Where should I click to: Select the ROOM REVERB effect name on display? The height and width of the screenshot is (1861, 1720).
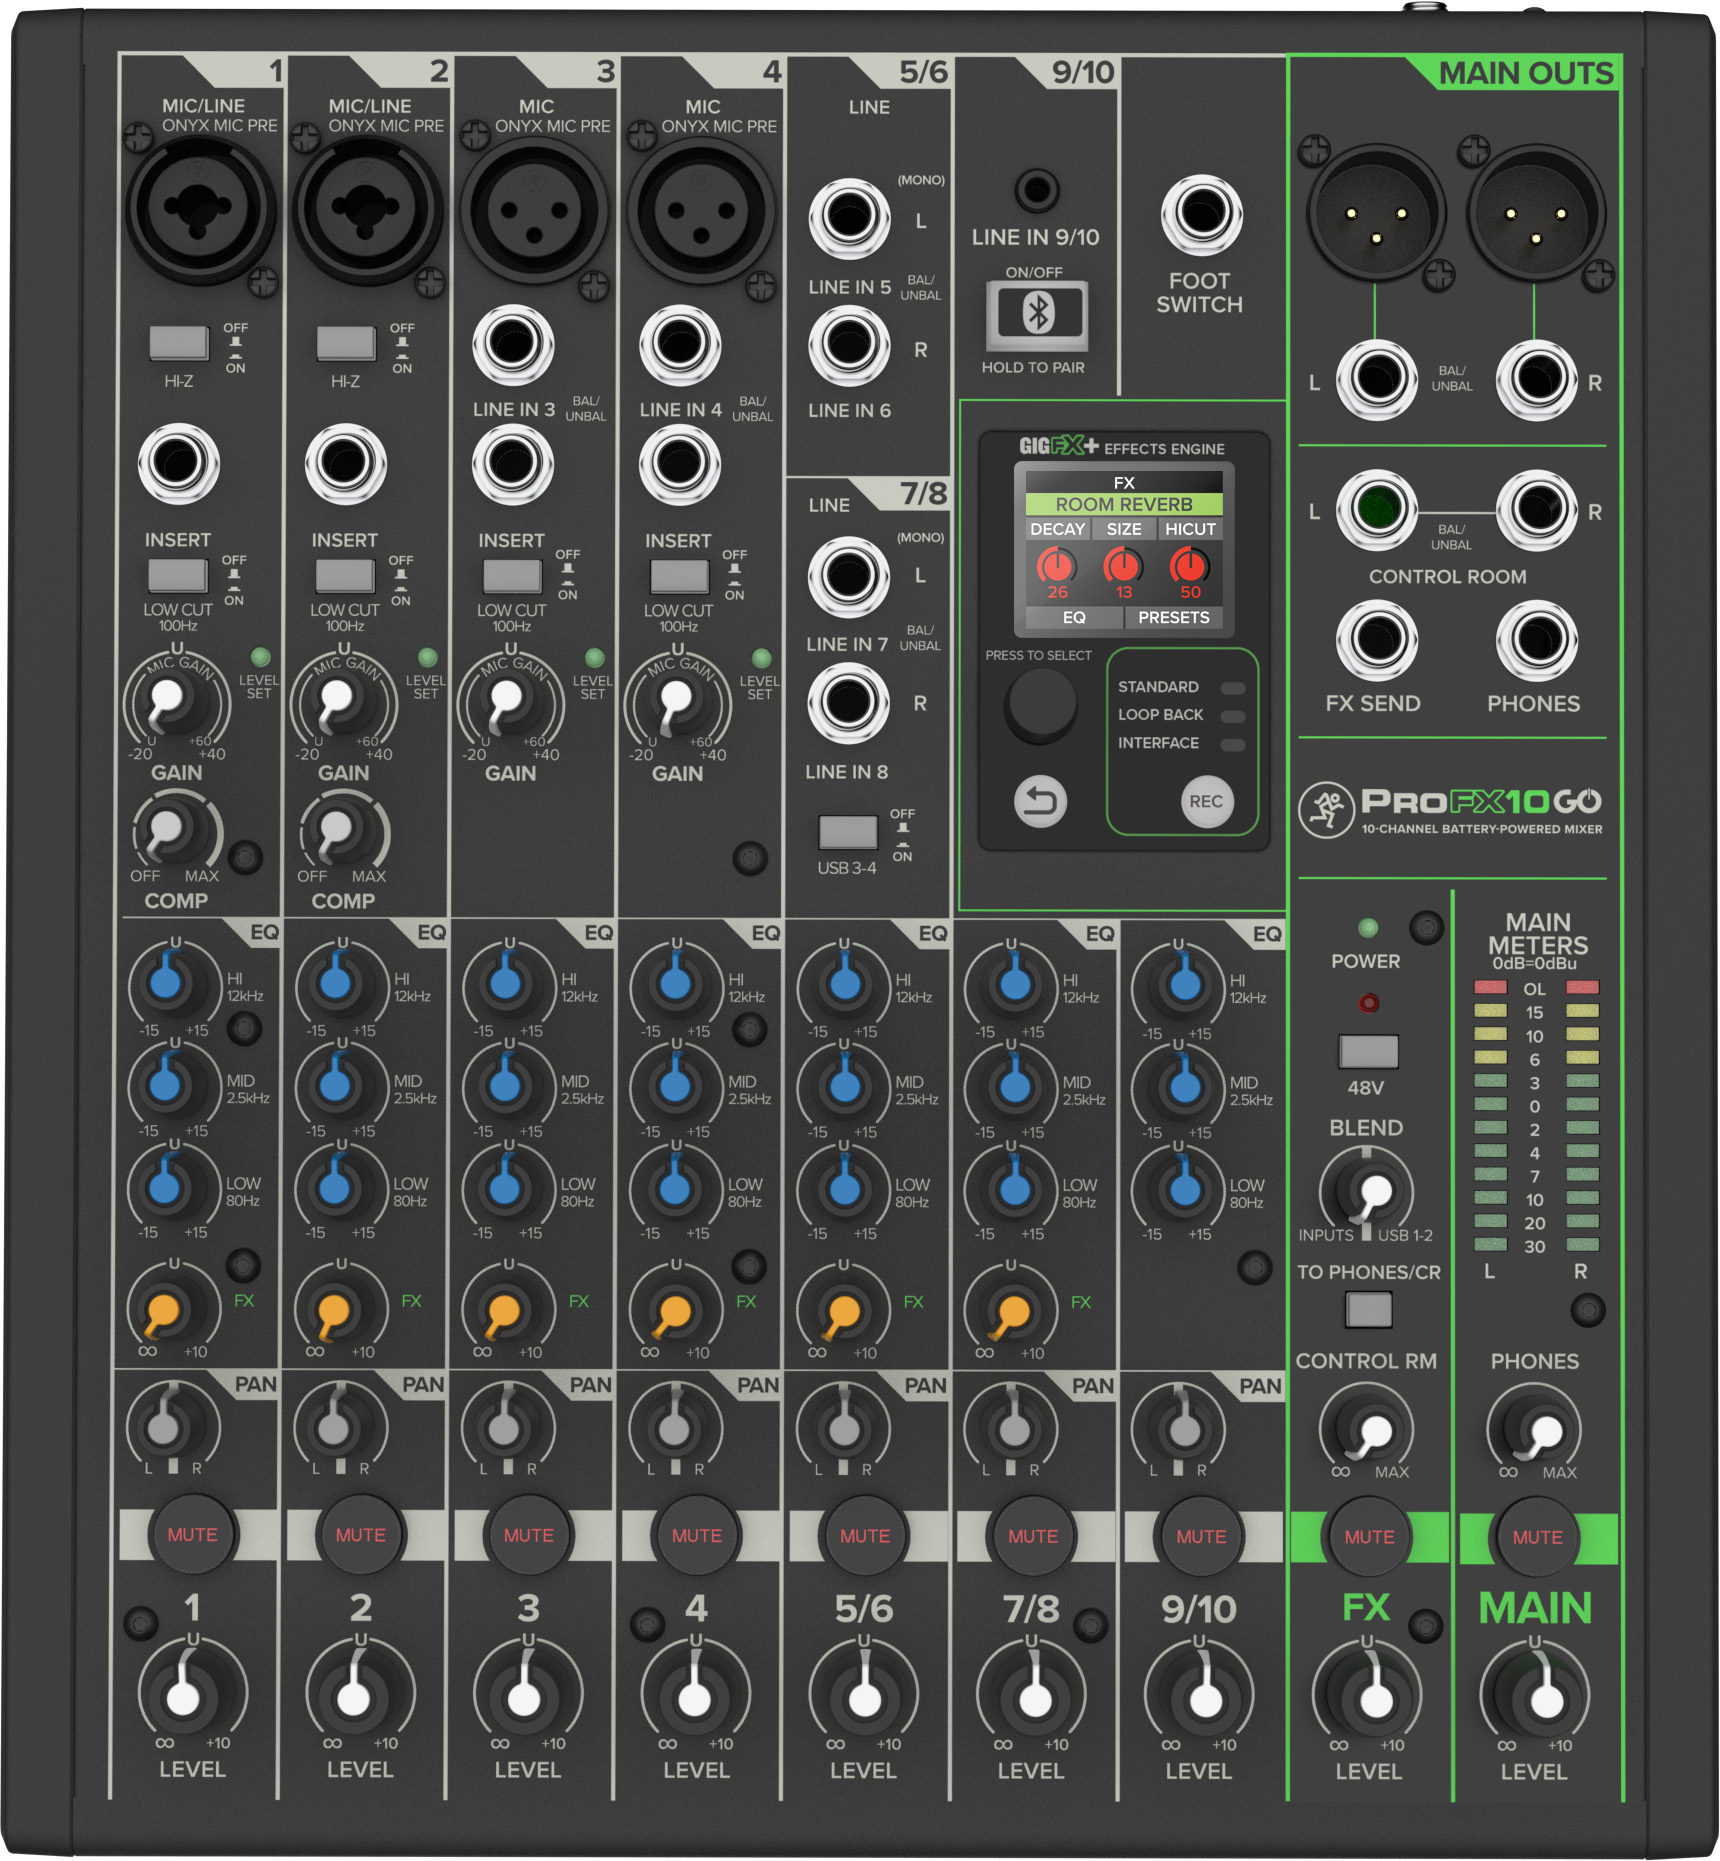click(x=1123, y=505)
